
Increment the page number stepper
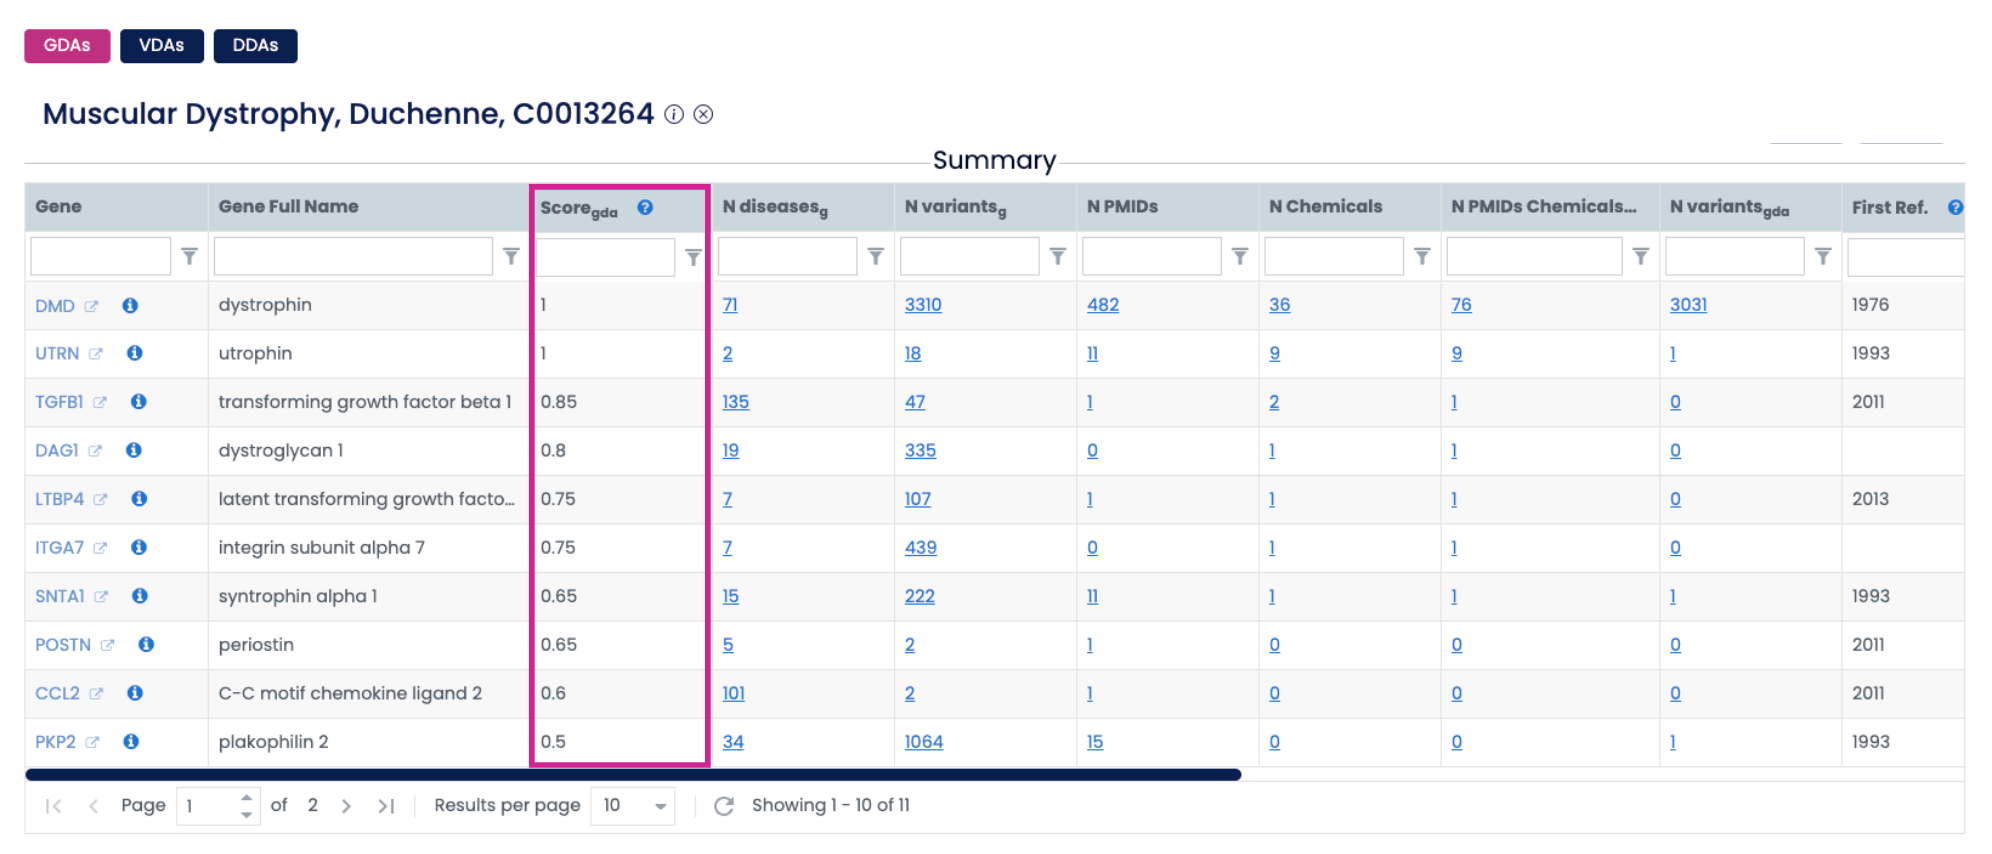[246, 797]
